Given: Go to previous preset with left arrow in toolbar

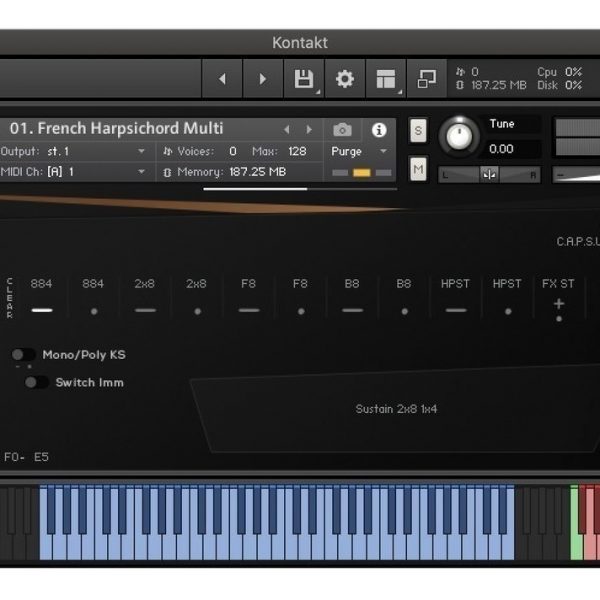Looking at the screenshot, I should [222, 79].
